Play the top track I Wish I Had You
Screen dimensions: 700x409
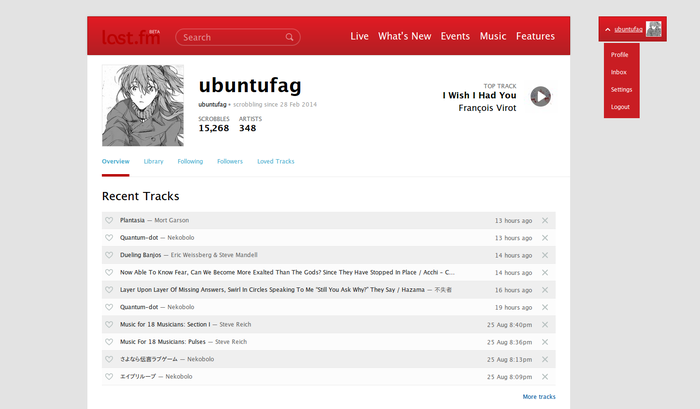click(x=540, y=96)
